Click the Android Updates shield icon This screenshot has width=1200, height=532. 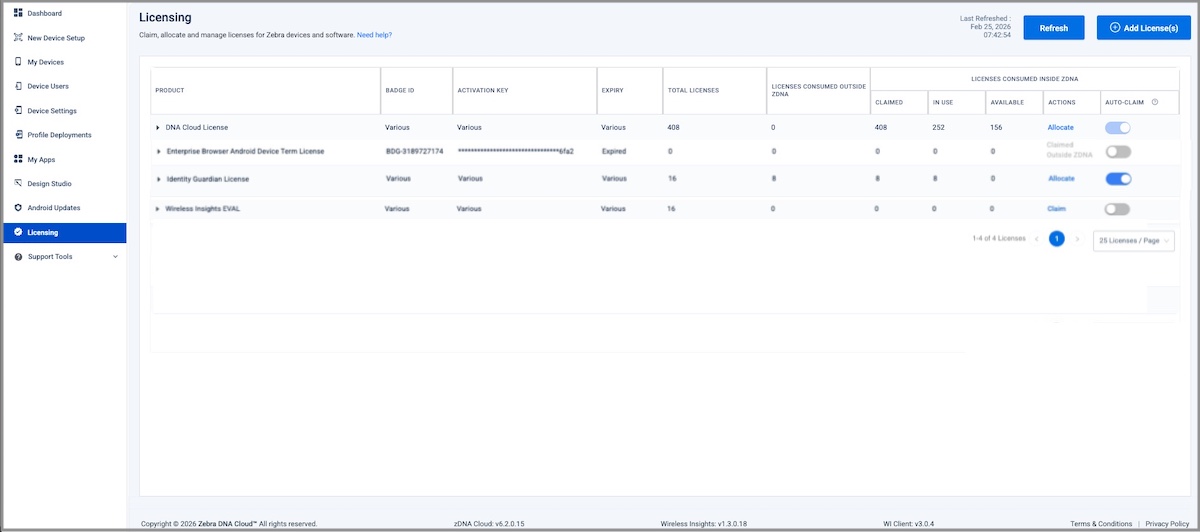(18, 208)
